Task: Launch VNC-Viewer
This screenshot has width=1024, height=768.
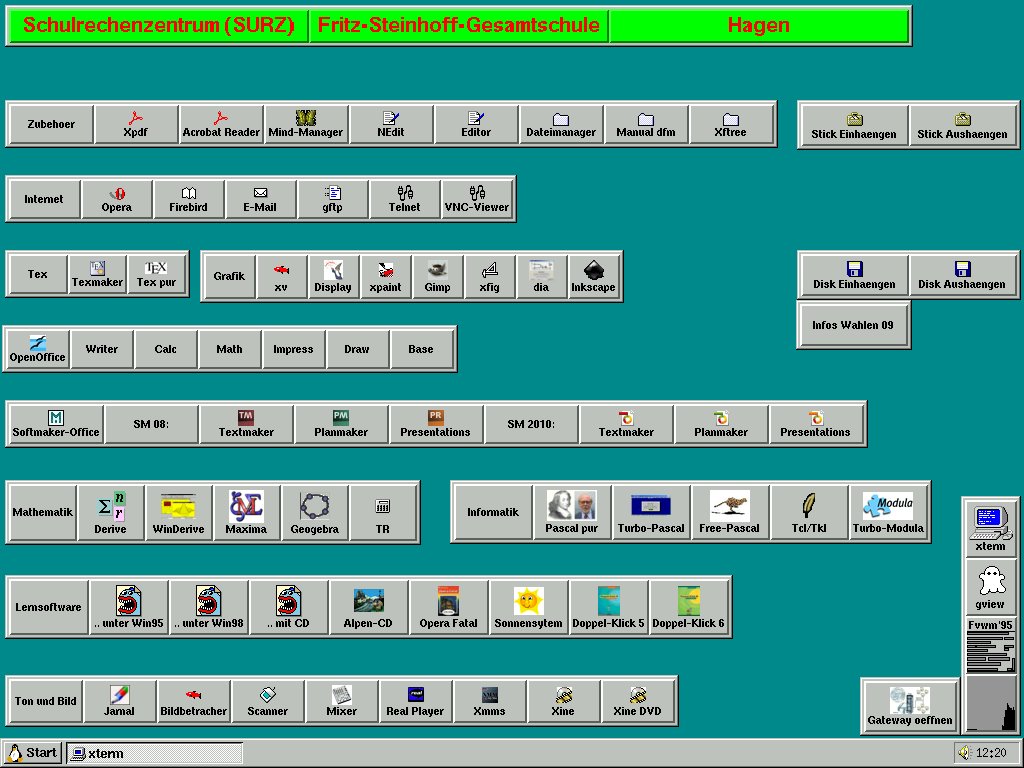Action: click(476, 199)
